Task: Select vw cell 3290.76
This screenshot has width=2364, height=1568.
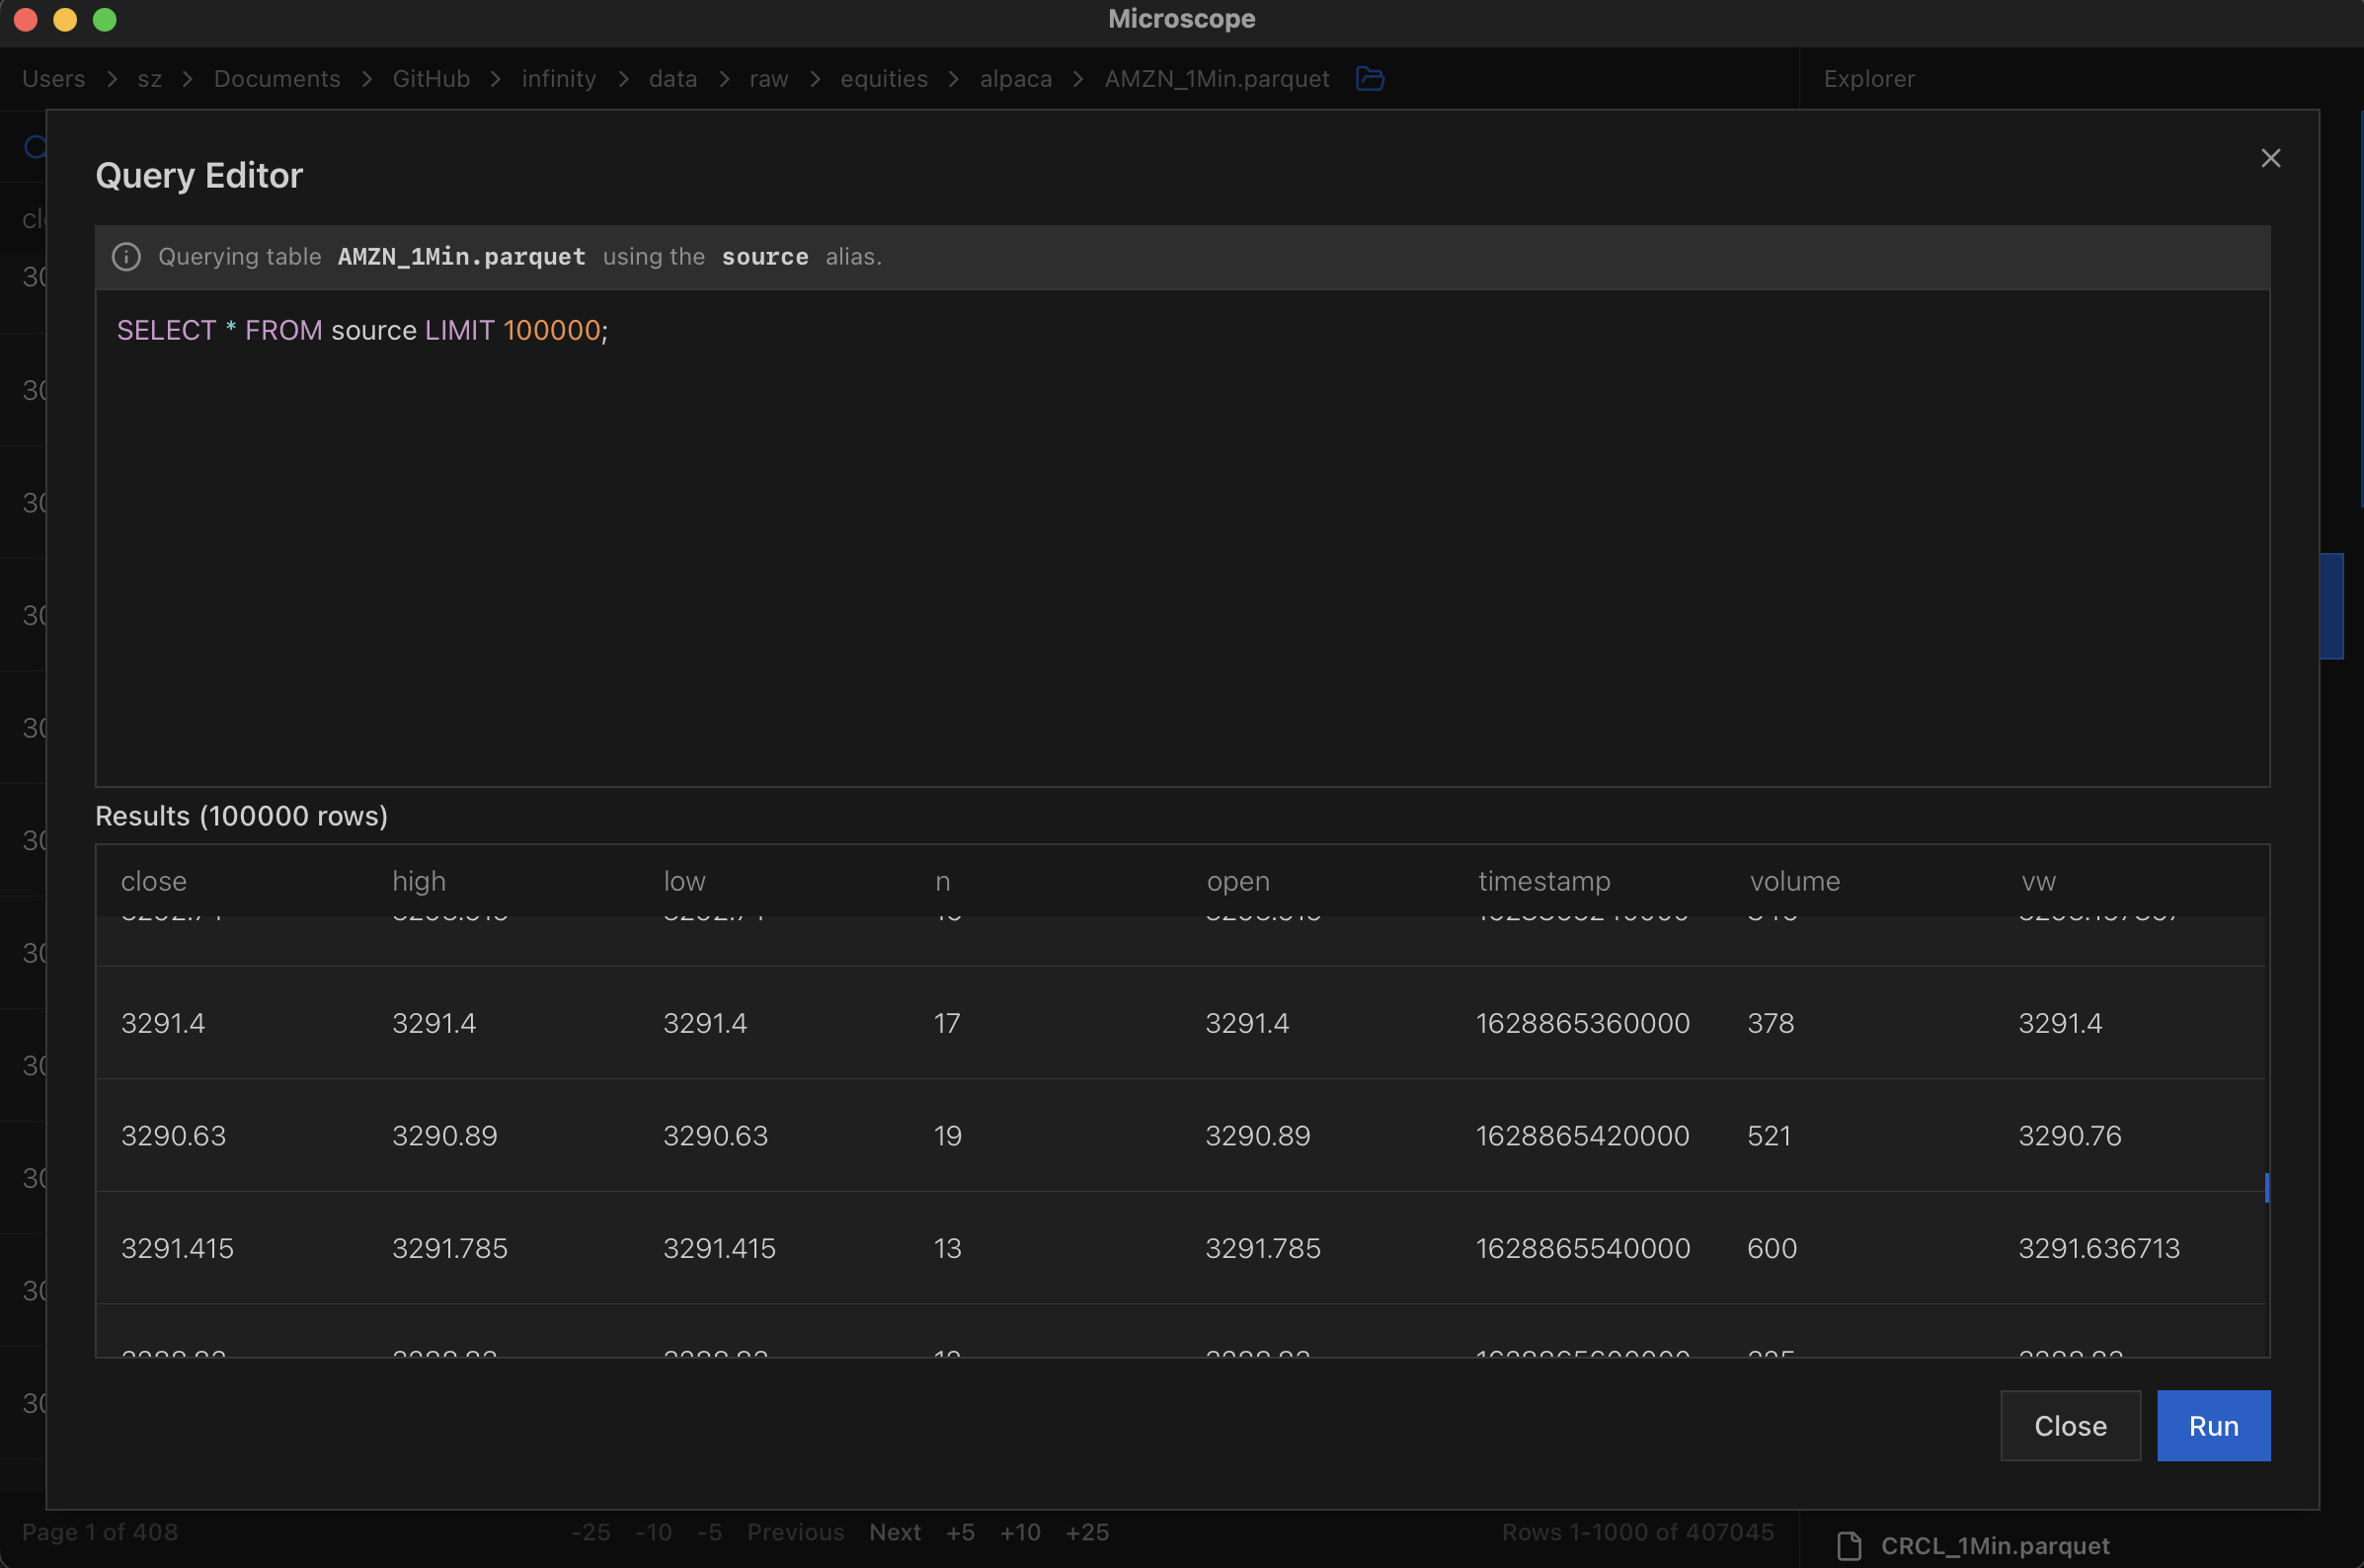Action: coord(2069,1136)
